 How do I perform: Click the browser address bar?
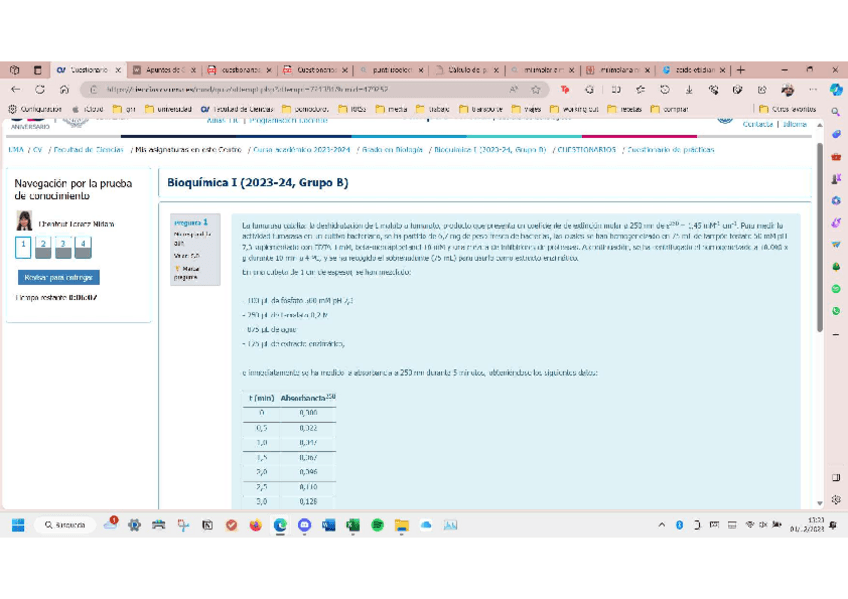click(x=300, y=89)
